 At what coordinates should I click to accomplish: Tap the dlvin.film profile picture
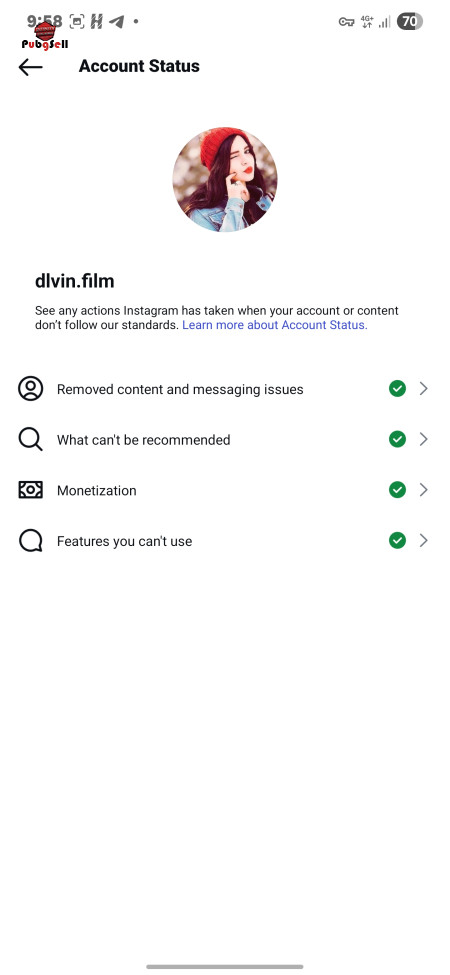coord(225,180)
